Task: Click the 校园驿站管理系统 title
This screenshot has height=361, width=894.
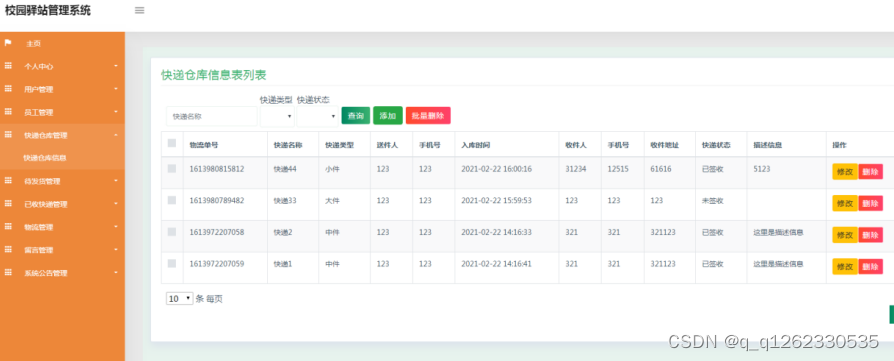Action: [48, 10]
